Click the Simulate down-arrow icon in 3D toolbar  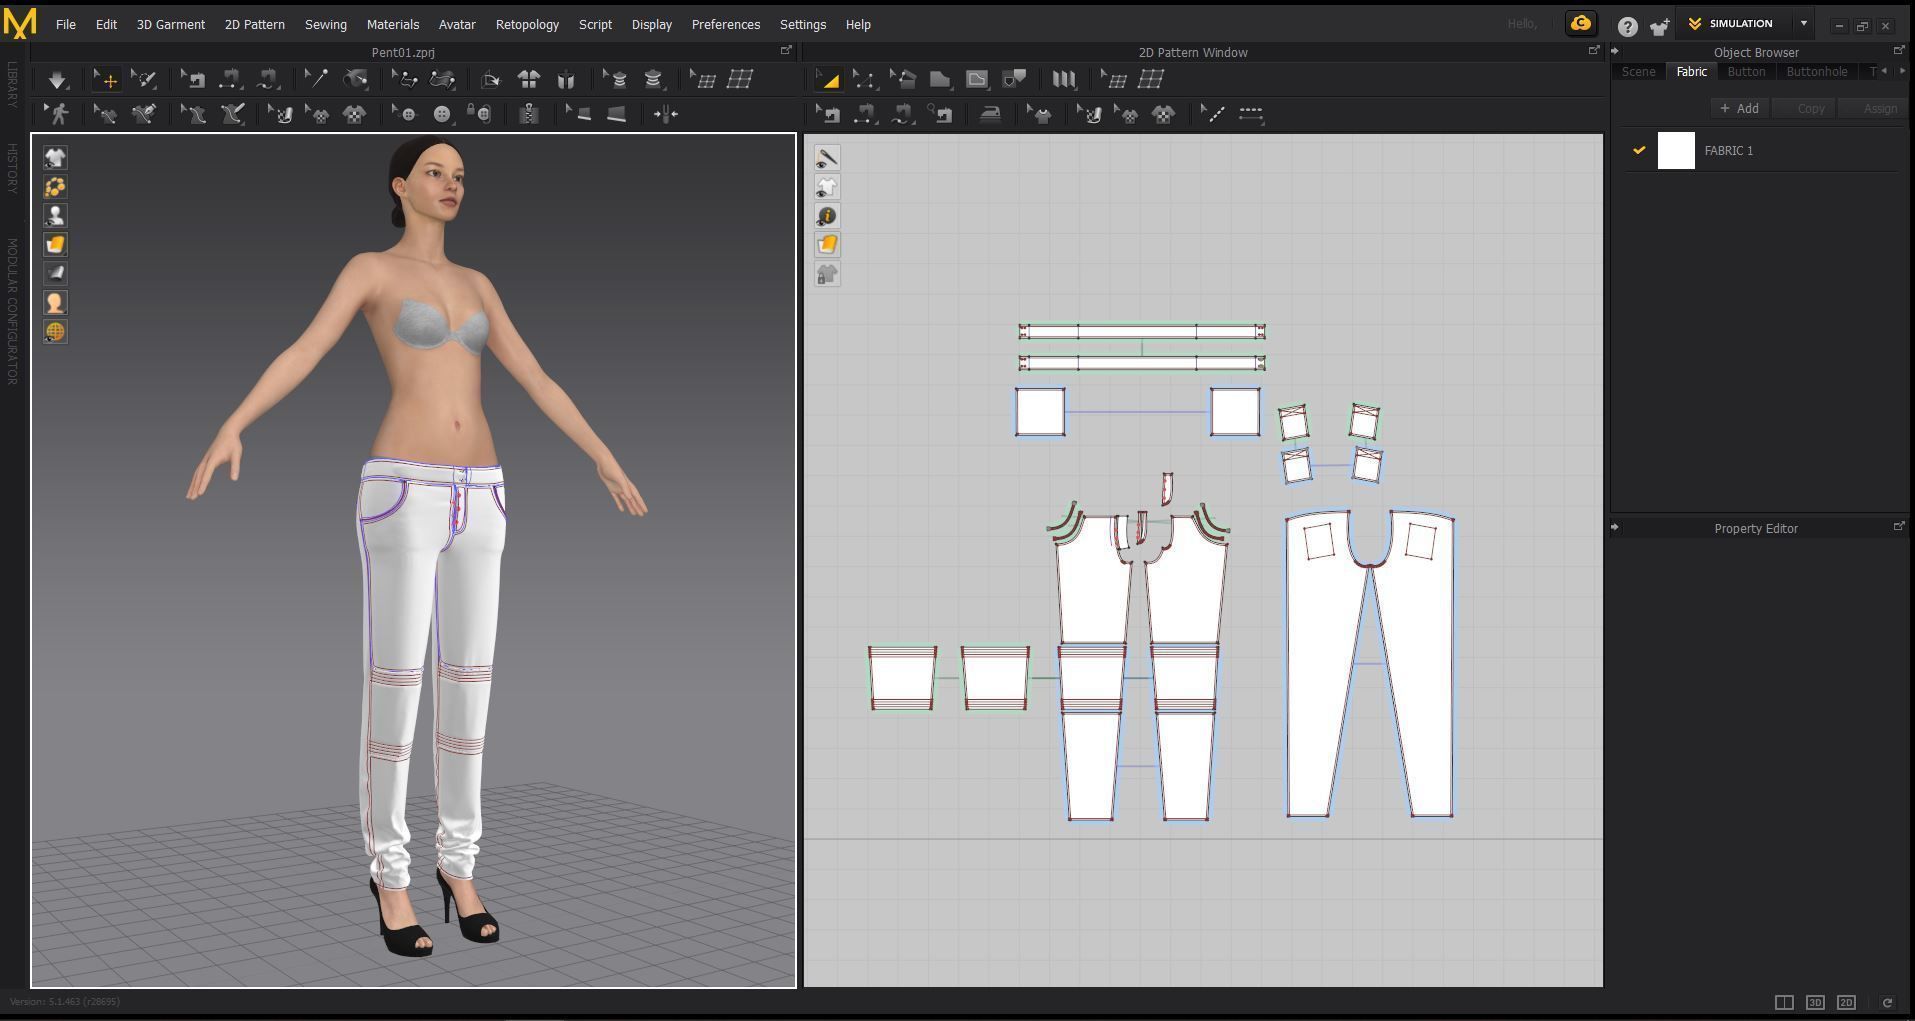pos(57,80)
